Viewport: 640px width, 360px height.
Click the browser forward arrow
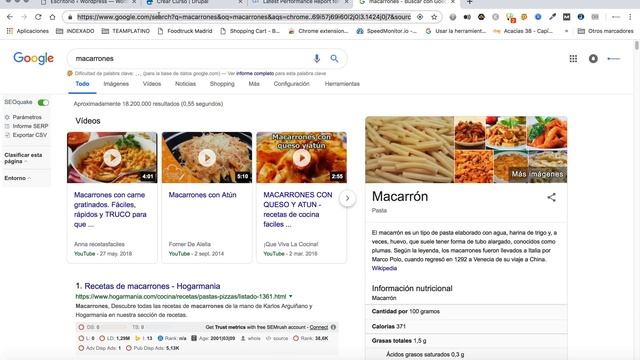point(24,17)
